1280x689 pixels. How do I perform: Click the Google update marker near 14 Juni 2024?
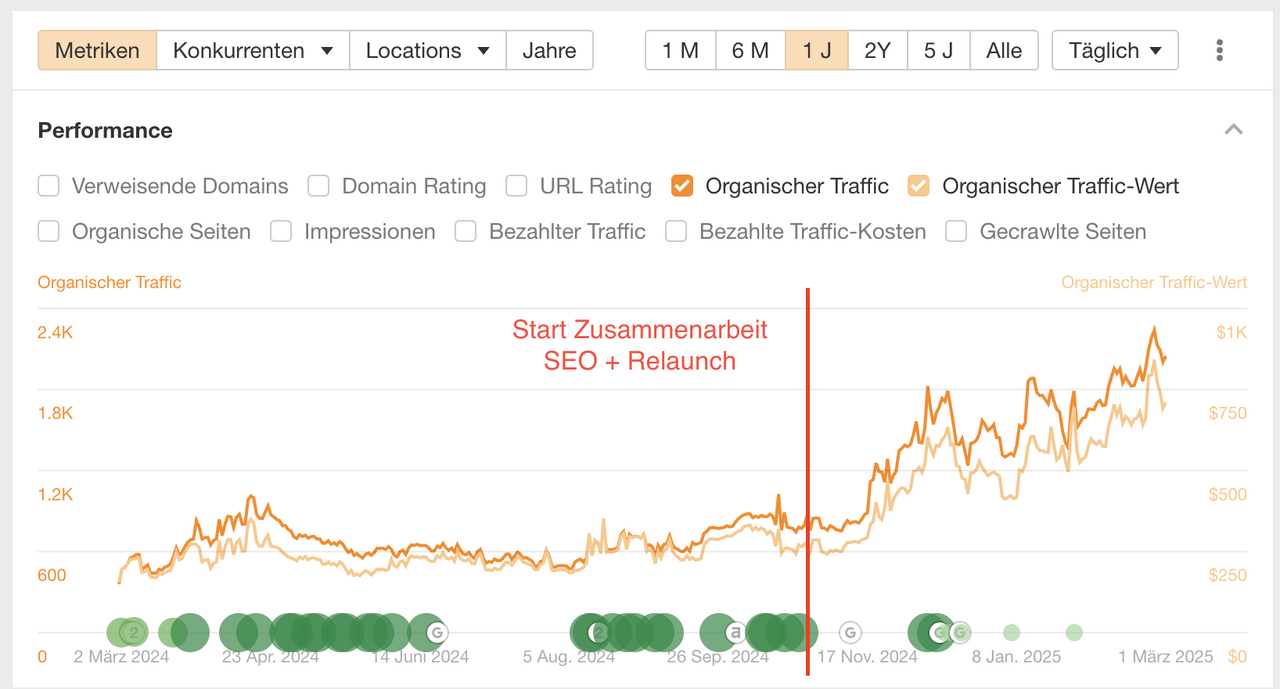pyautogui.click(x=436, y=632)
